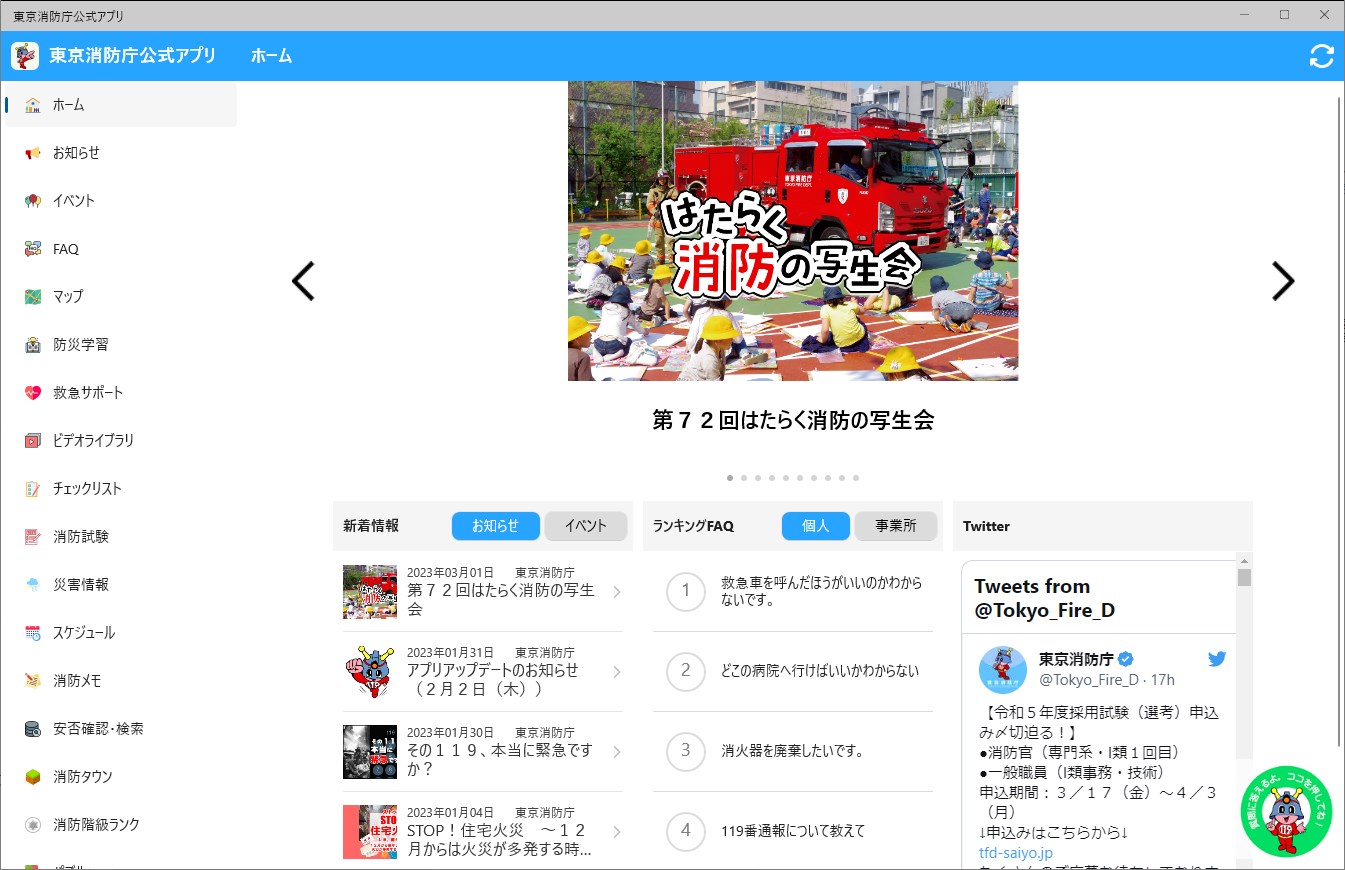The width and height of the screenshot is (1345, 870).
Task: Show the previous carousel slide
Action: (303, 281)
